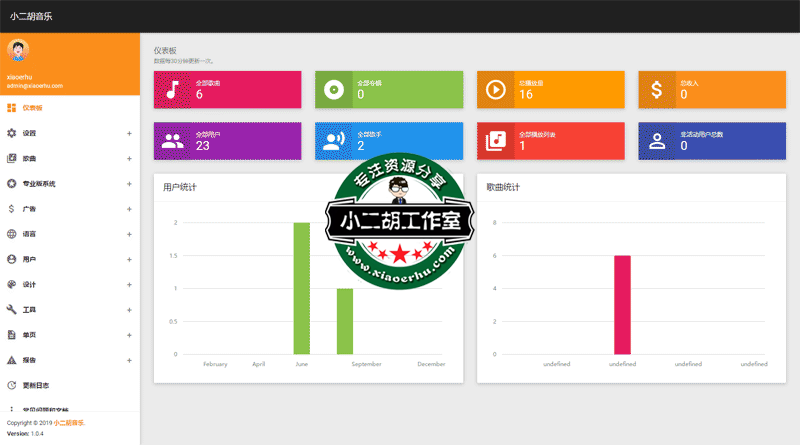Expand the 设置 settings menu plus sign
Viewport: 800px width, 445px height.
(x=129, y=133)
